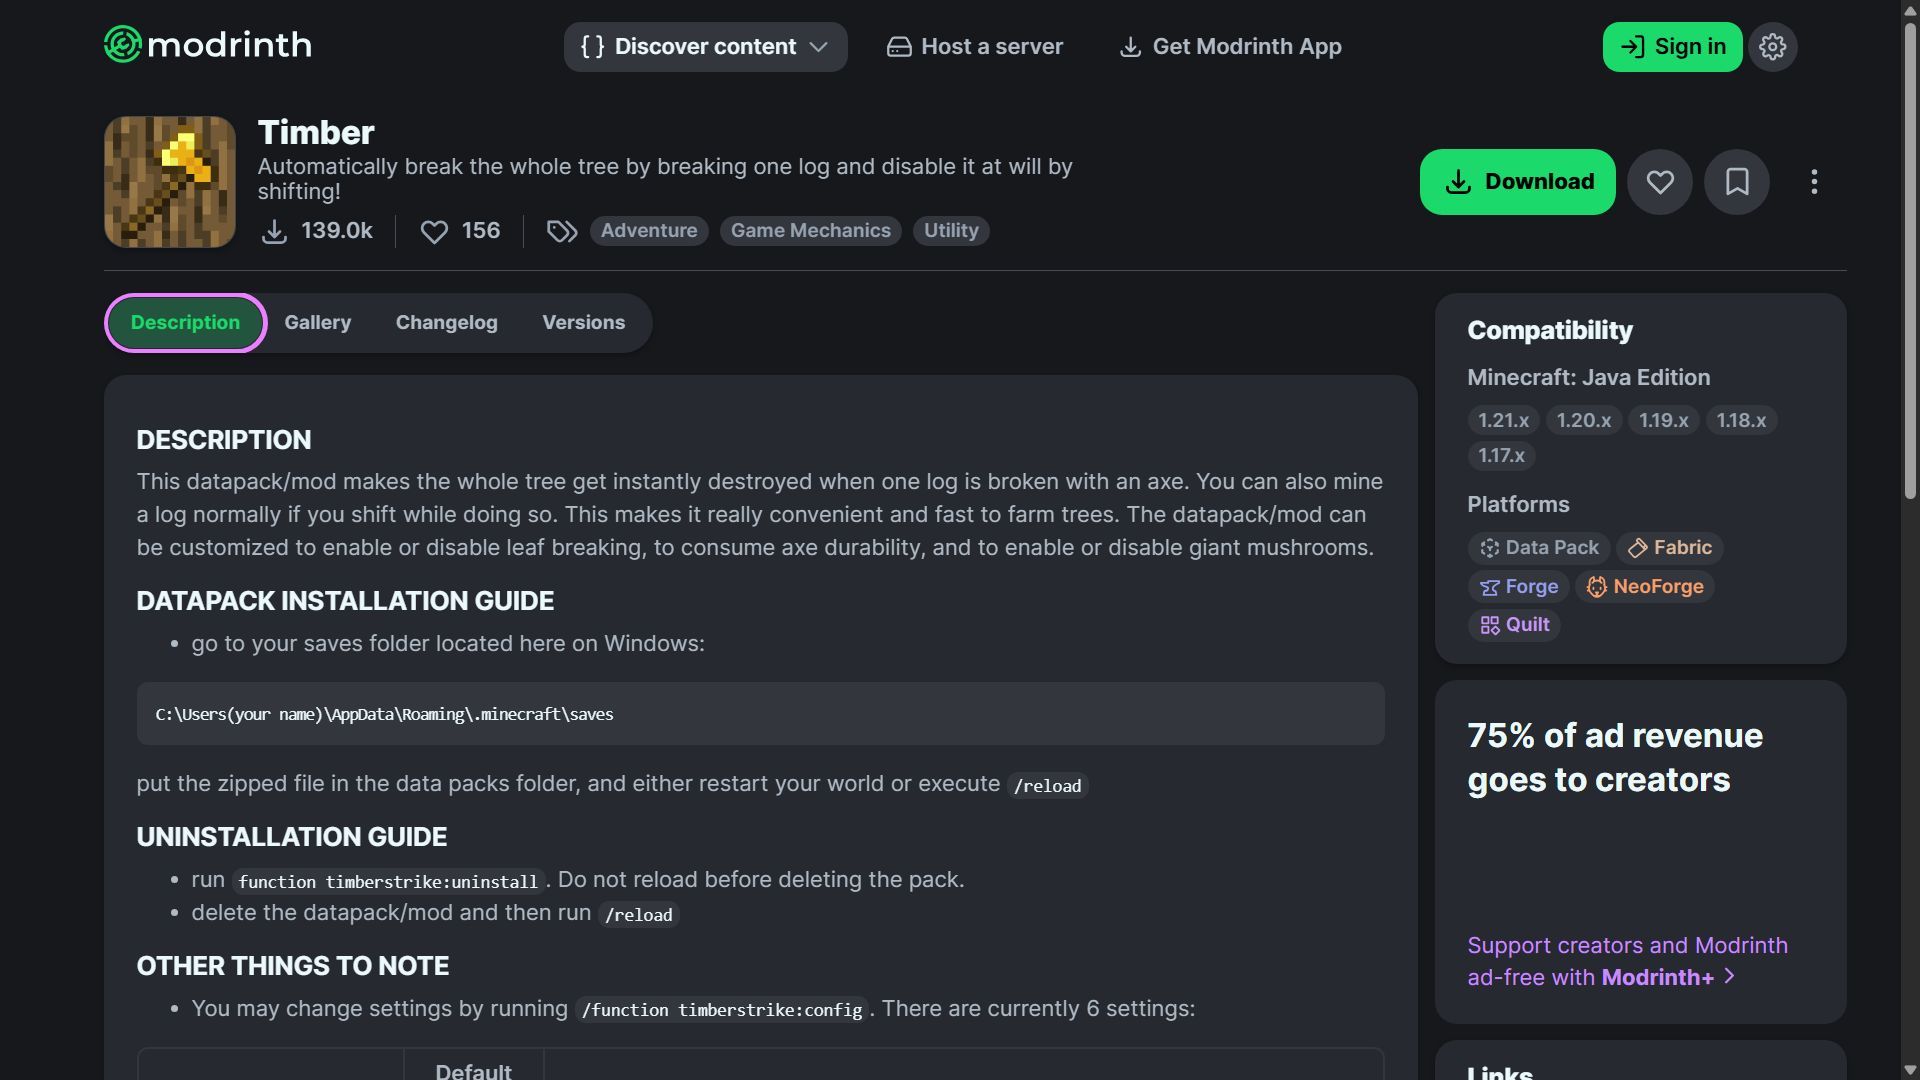The height and width of the screenshot is (1080, 1920).
Task: Open the settings gear icon
Action: 1772,47
